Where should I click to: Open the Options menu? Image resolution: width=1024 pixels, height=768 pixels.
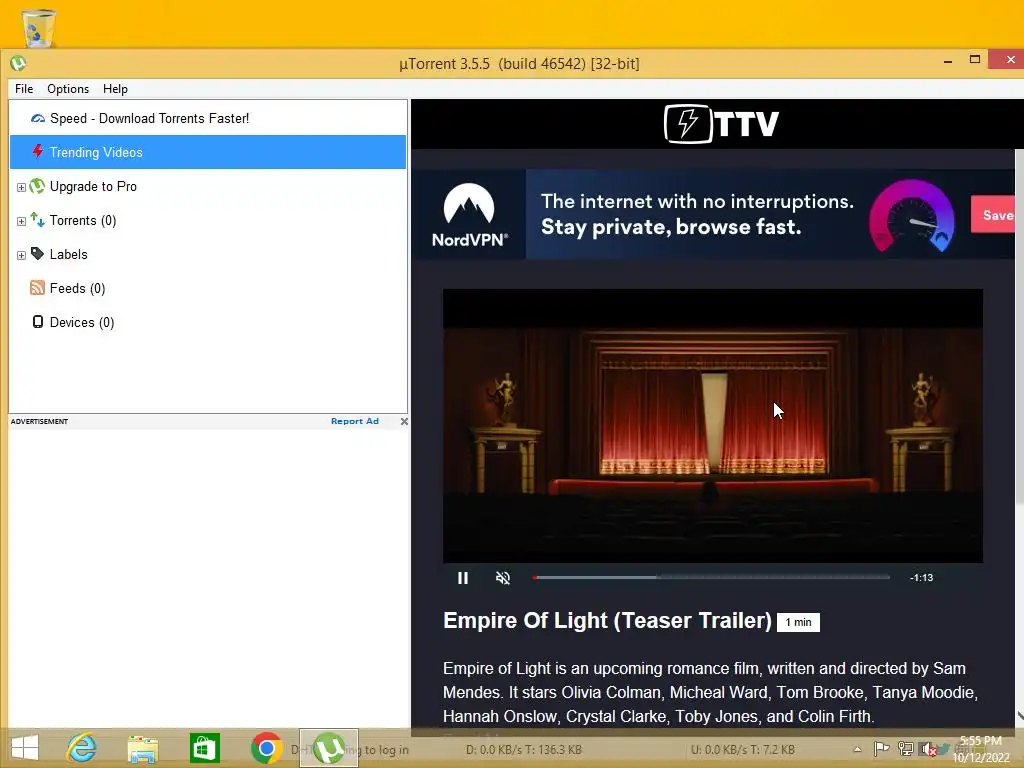pos(68,89)
